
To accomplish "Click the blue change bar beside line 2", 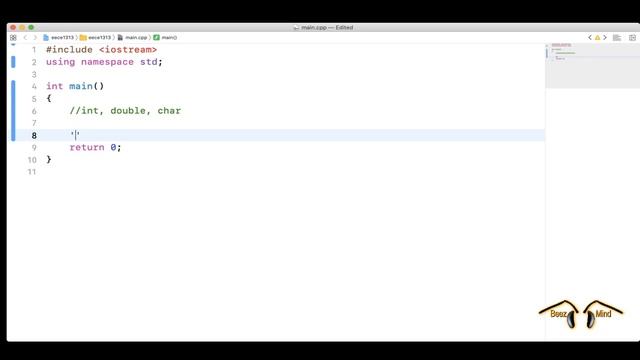I will tap(13, 62).
